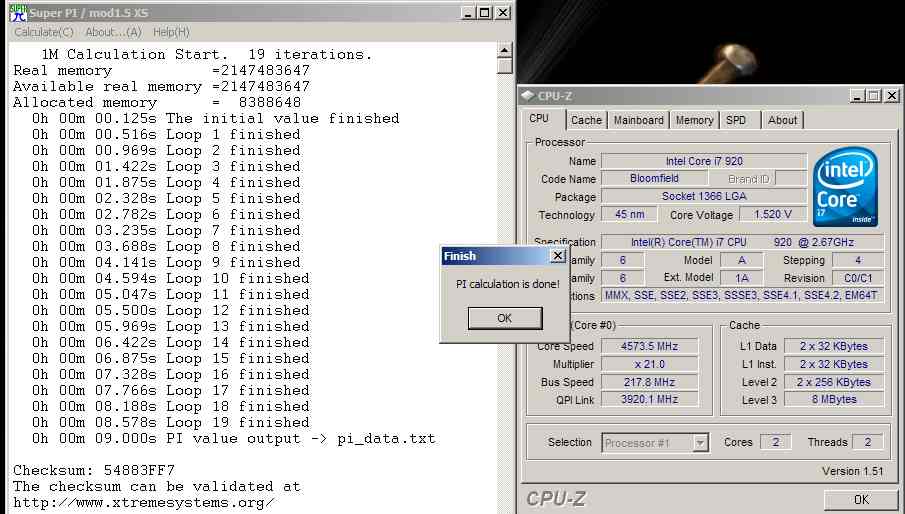The height and width of the screenshot is (514, 905).
Task: Minimize the CPU-Z window
Action: (x=858, y=96)
